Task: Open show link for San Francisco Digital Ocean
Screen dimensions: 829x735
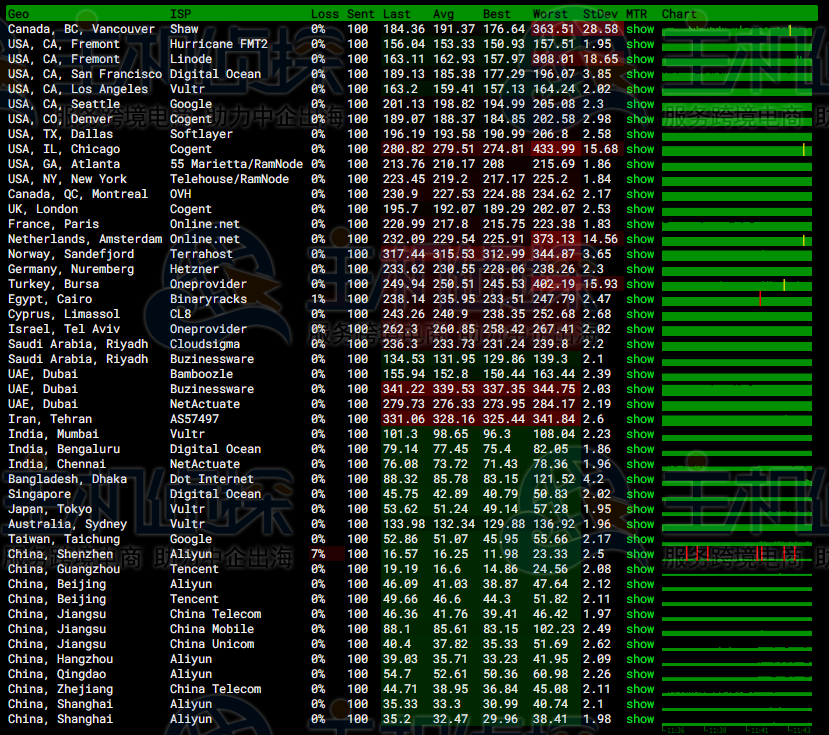Action: point(640,74)
